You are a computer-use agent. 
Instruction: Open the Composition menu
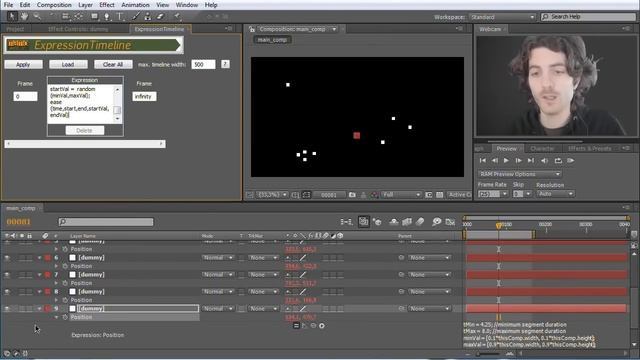[54, 5]
